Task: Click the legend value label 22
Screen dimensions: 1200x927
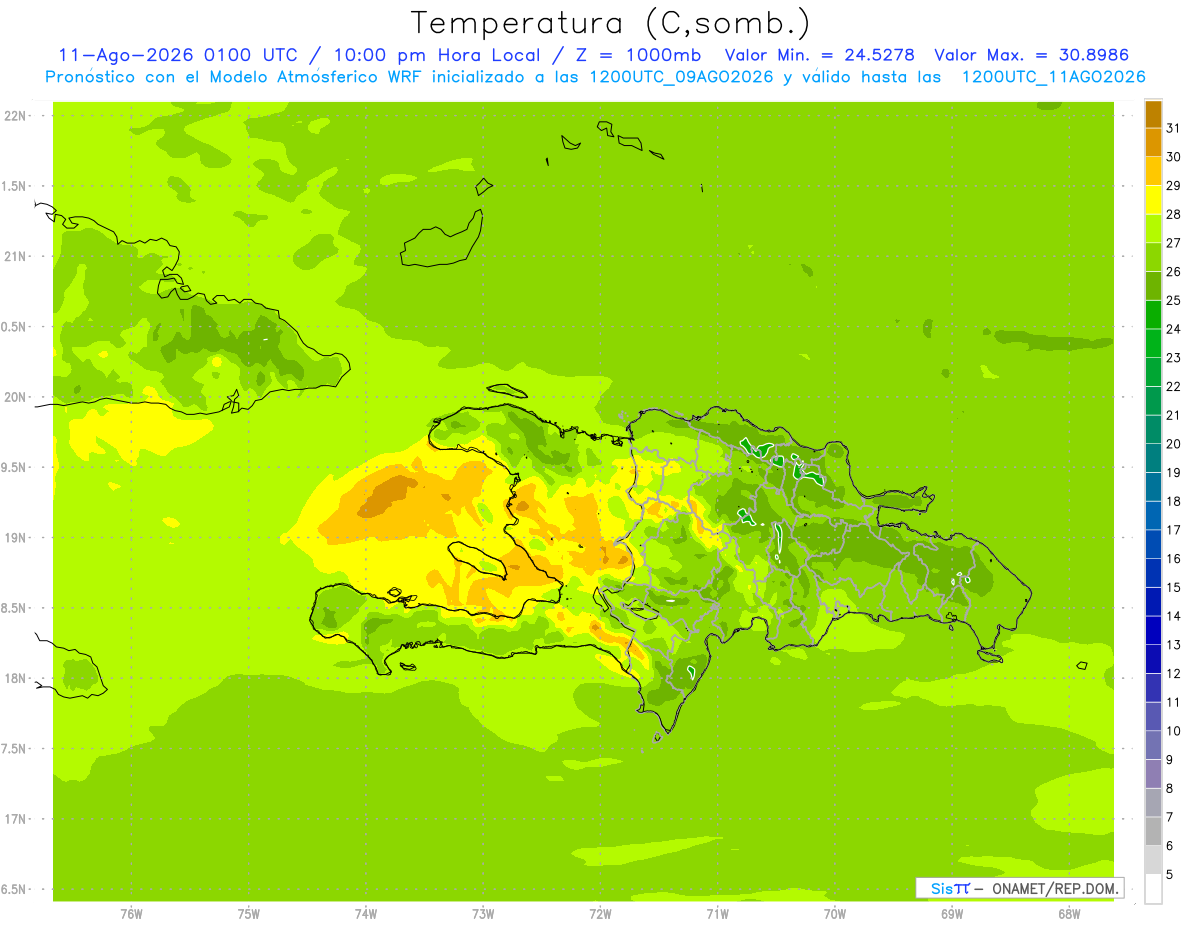Action: tap(1173, 386)
